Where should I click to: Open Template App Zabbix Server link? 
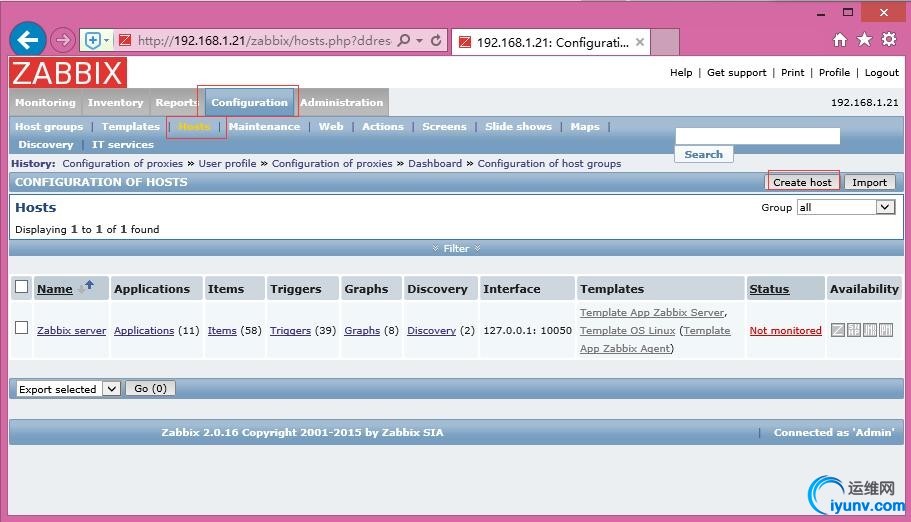[652, 312]
